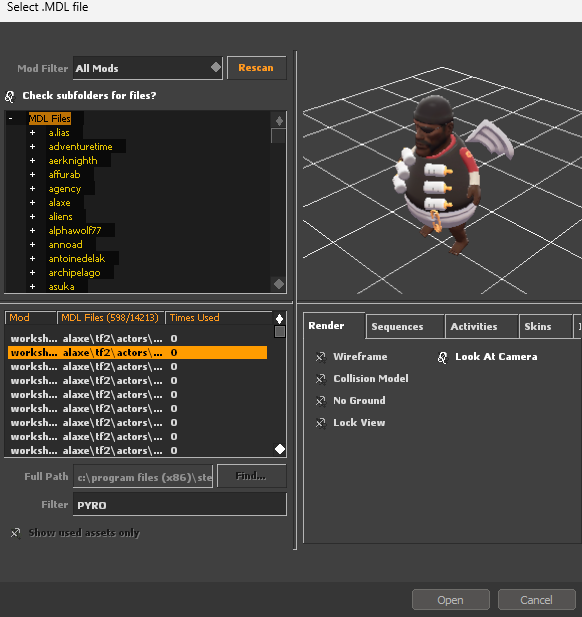Viewport: 582px width, 617px height.
Task: Enable the Collision Model option
Action: tap(321, 379)
